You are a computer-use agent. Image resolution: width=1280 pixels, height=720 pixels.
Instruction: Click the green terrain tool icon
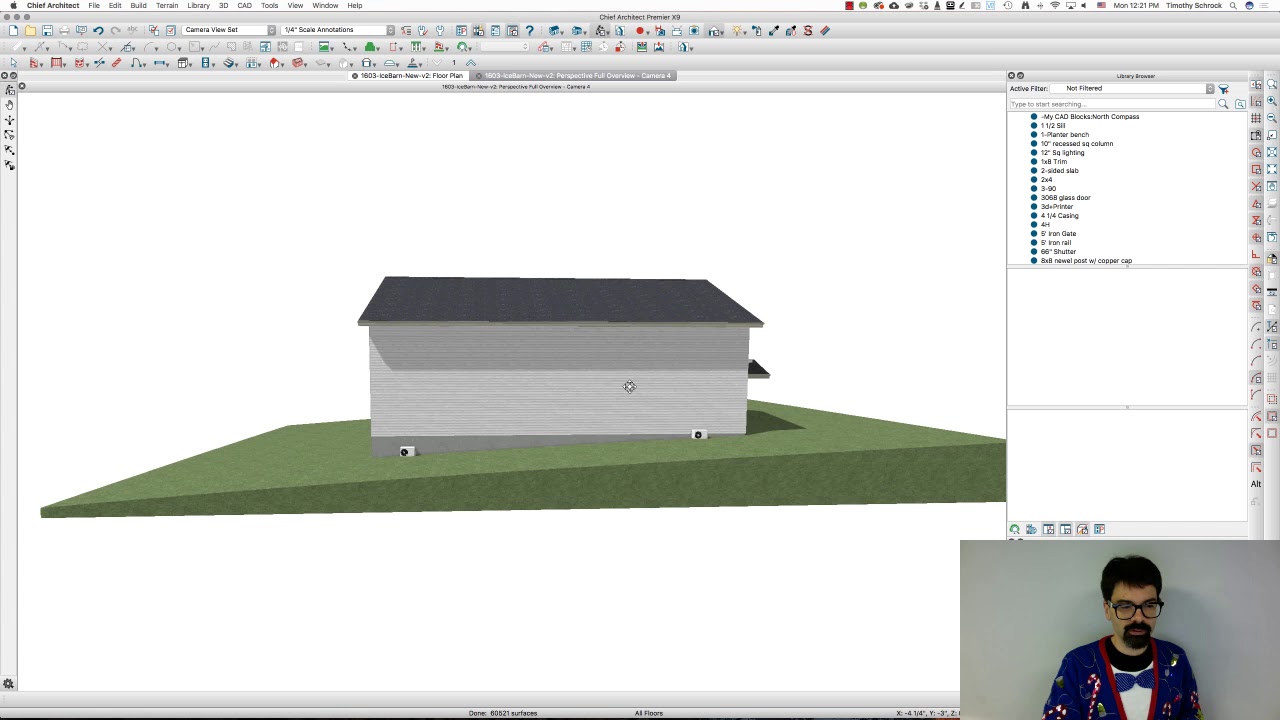(x=371, y=47)
